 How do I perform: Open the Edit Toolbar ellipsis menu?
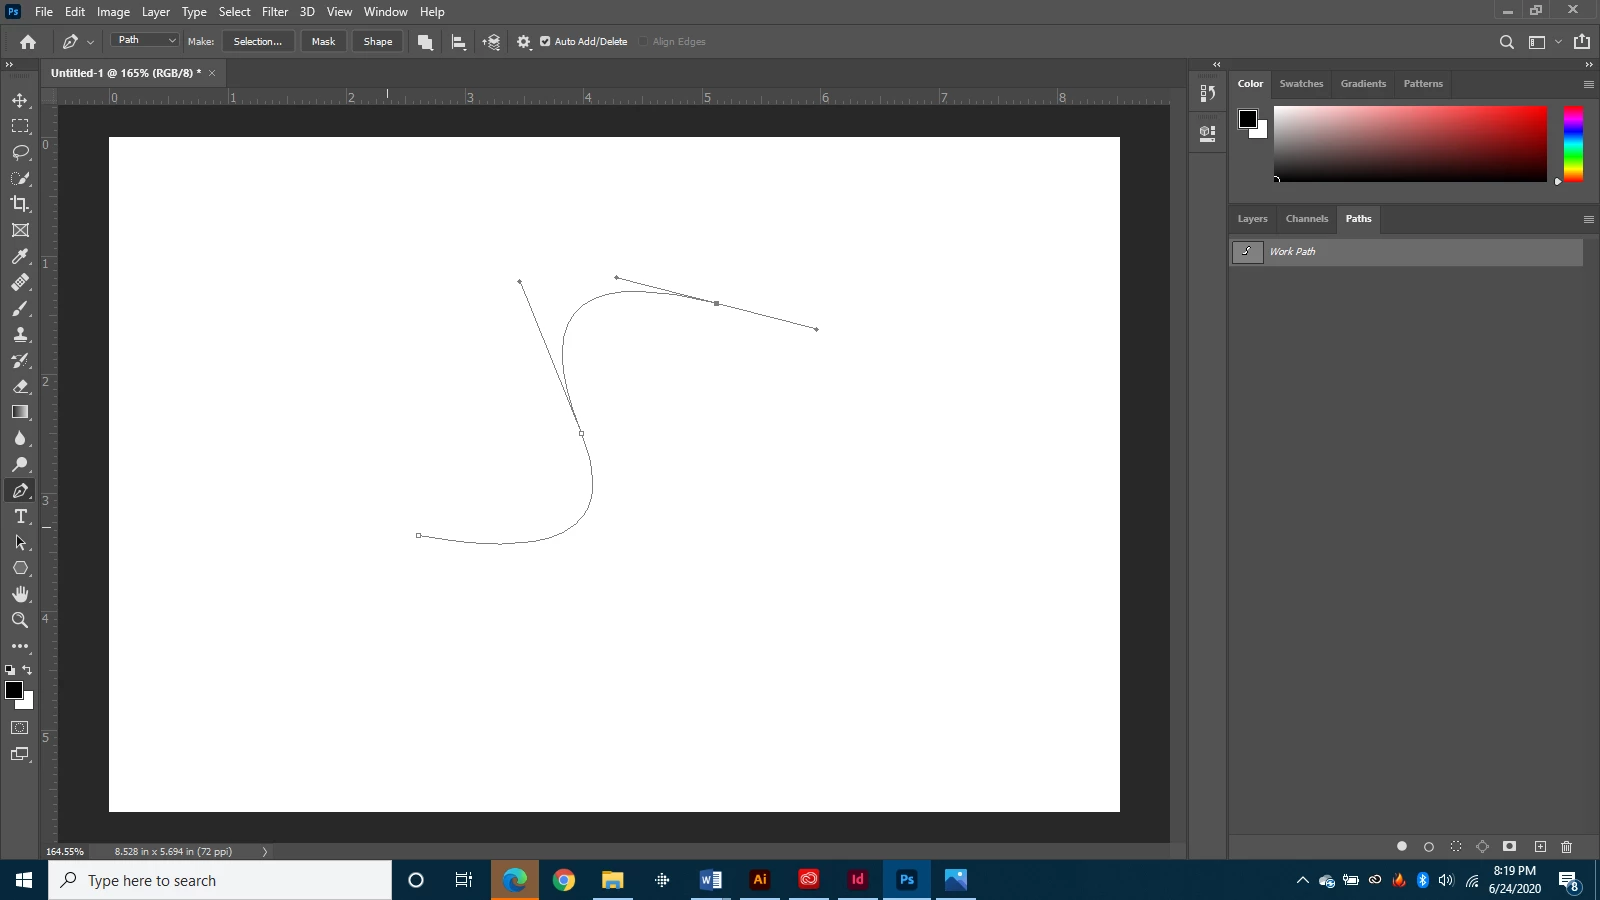[20, 646]
